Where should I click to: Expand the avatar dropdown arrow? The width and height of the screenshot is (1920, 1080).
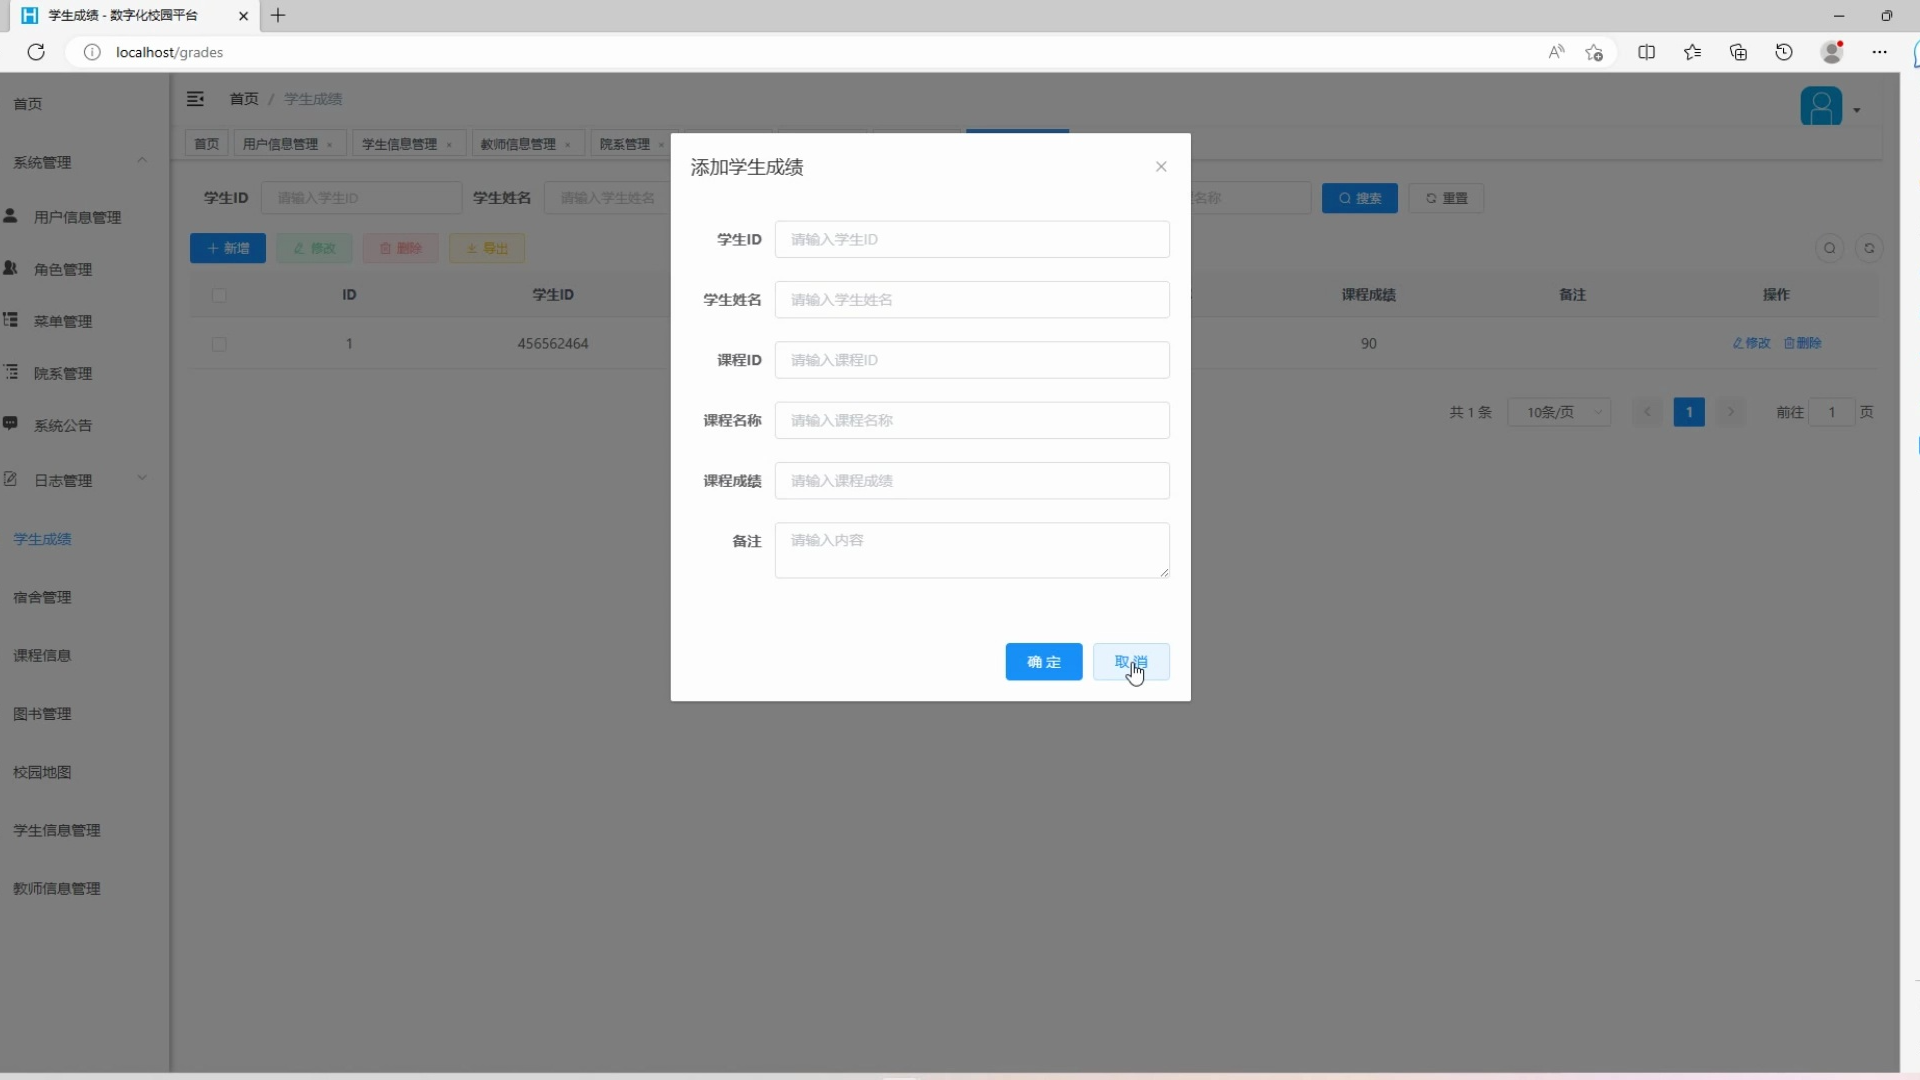1857,110
